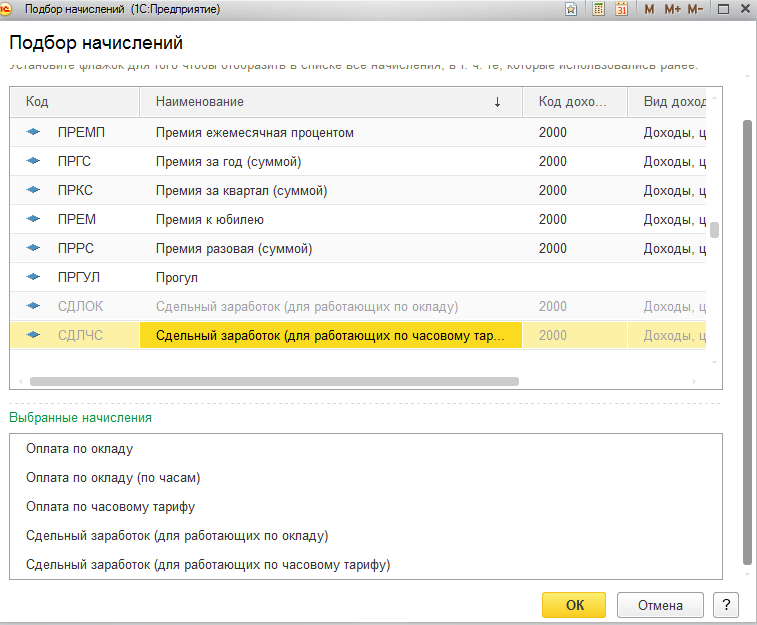Open the calendar icon in title bar
This screenshot has width=757, height=625.
(x=621, y=9)
